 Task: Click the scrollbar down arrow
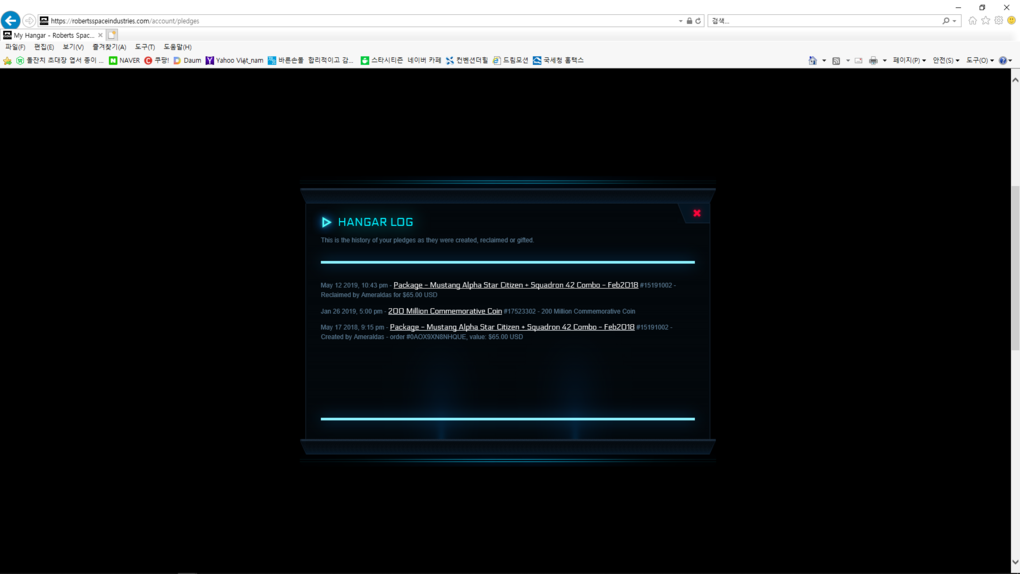tap(1015, 562)
